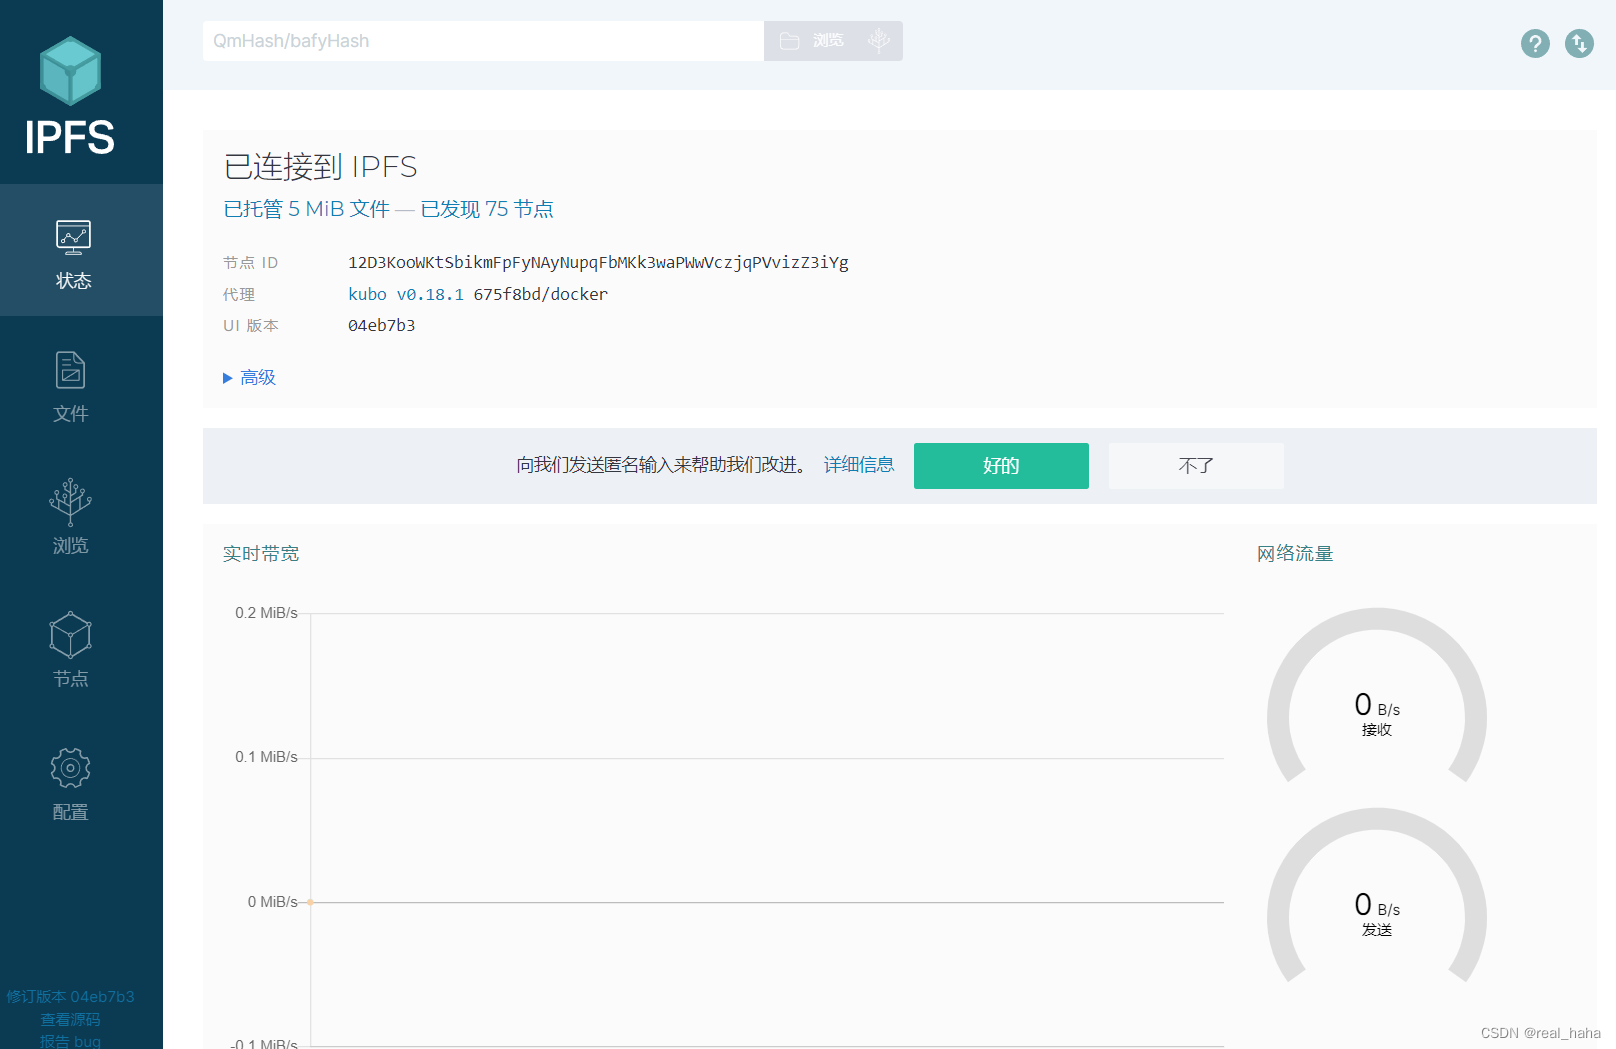Click the IPFS cube logo

click(69, 71)
